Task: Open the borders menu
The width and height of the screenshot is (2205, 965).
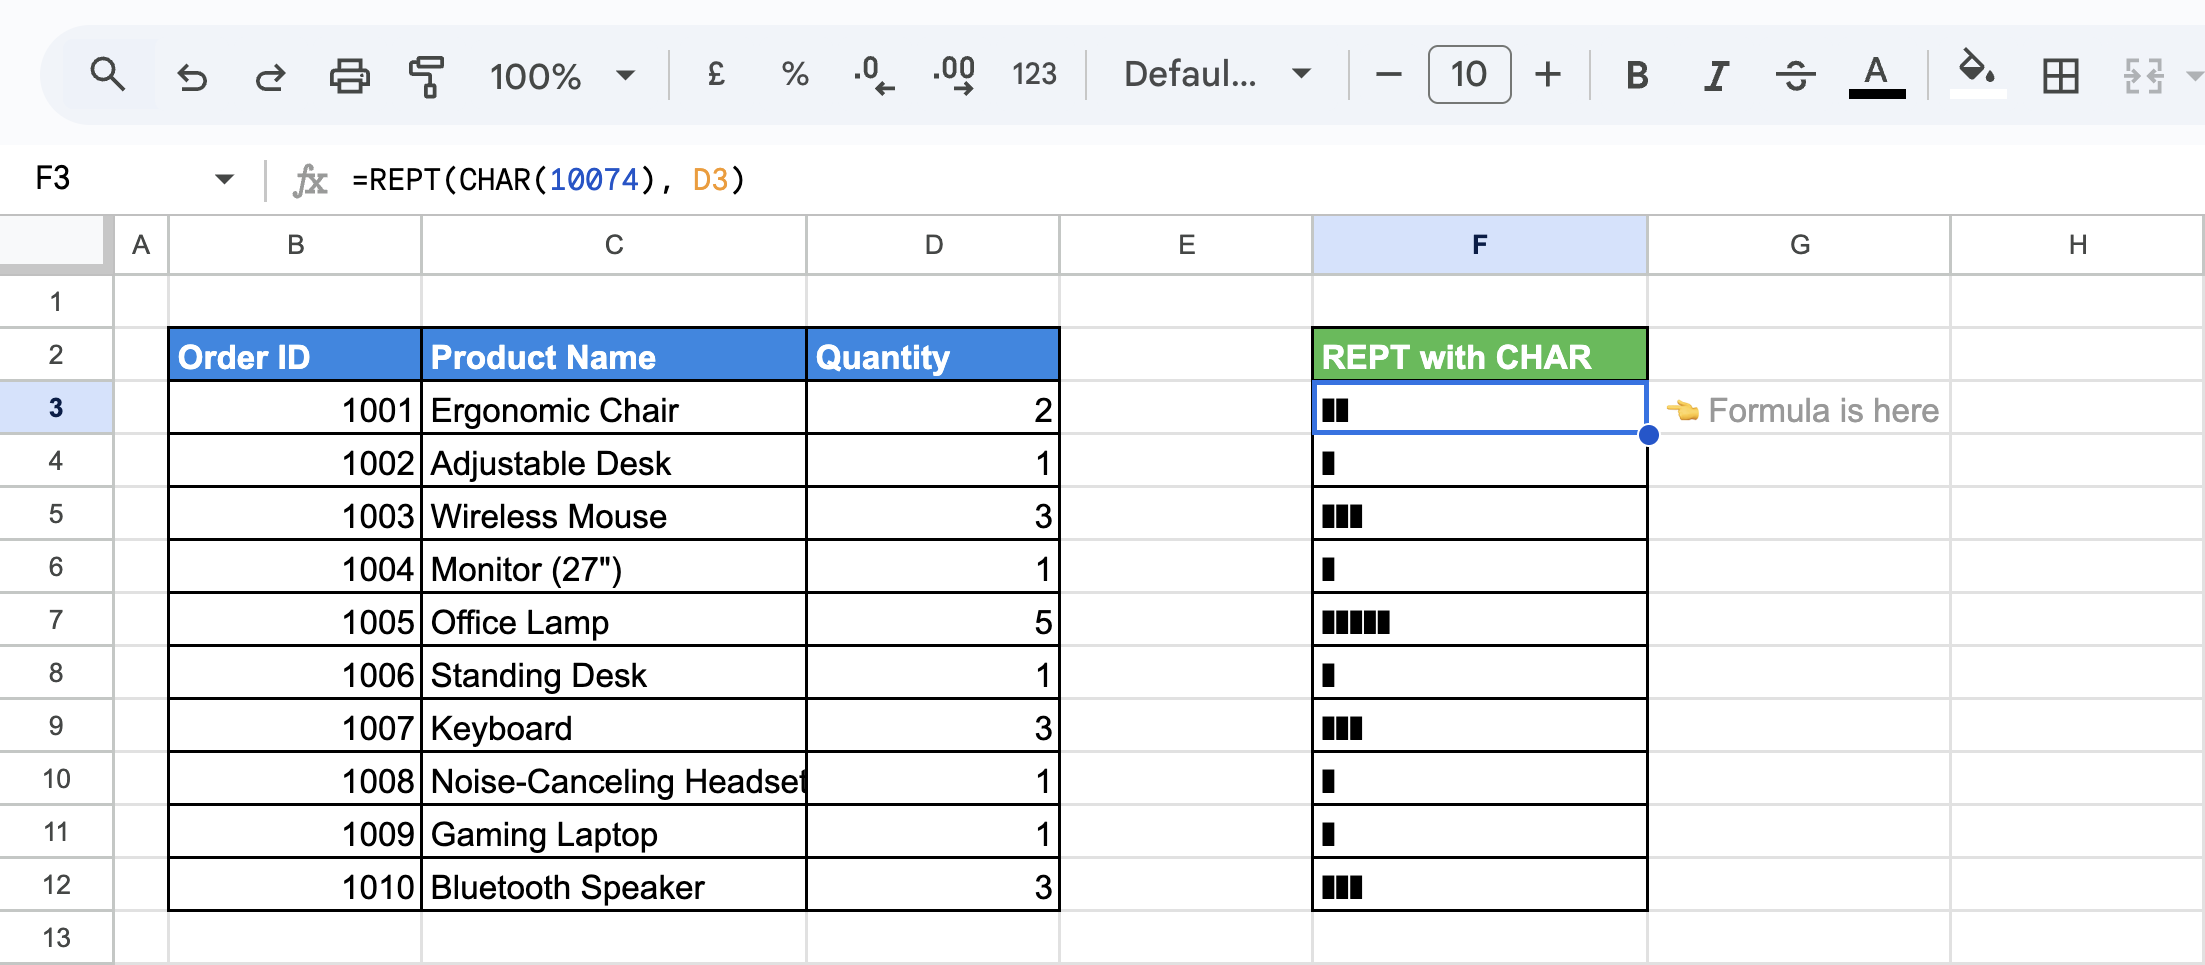Action: click(2061, 75)
